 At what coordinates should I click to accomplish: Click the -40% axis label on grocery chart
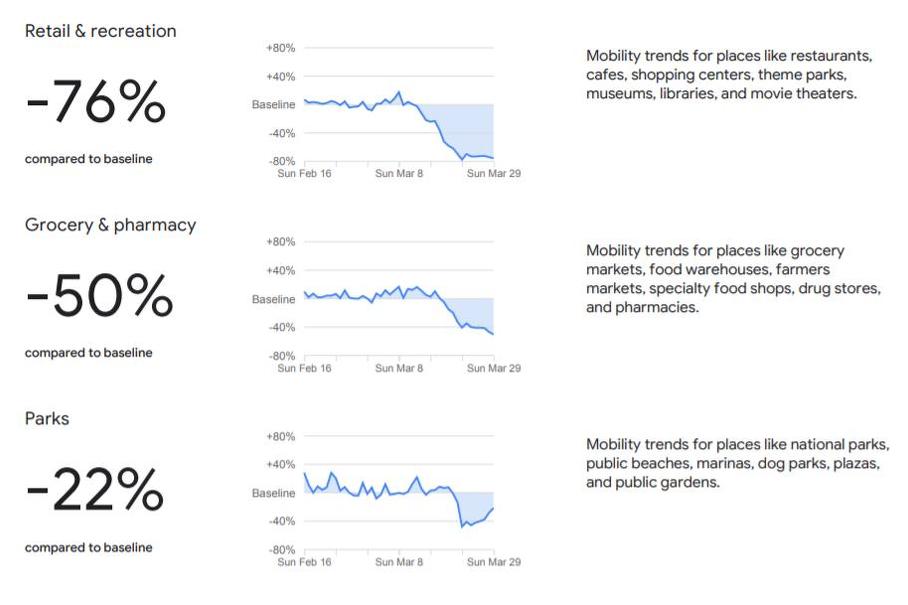click(282, 327)
